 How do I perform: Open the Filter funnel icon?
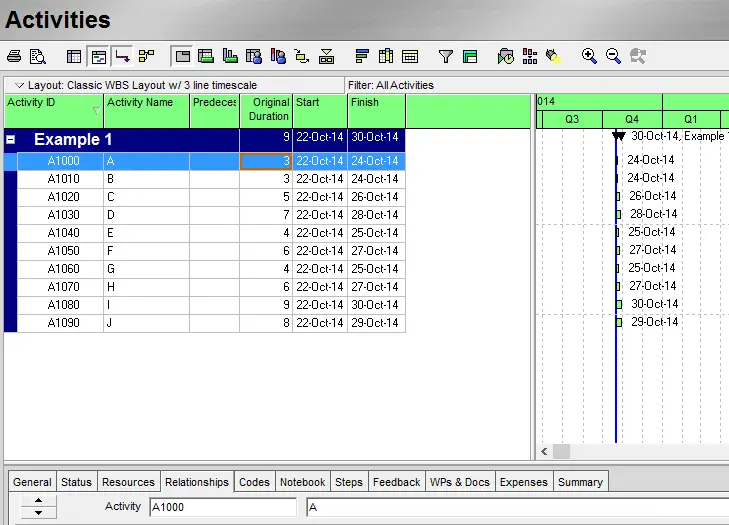(x=445, y=57)
